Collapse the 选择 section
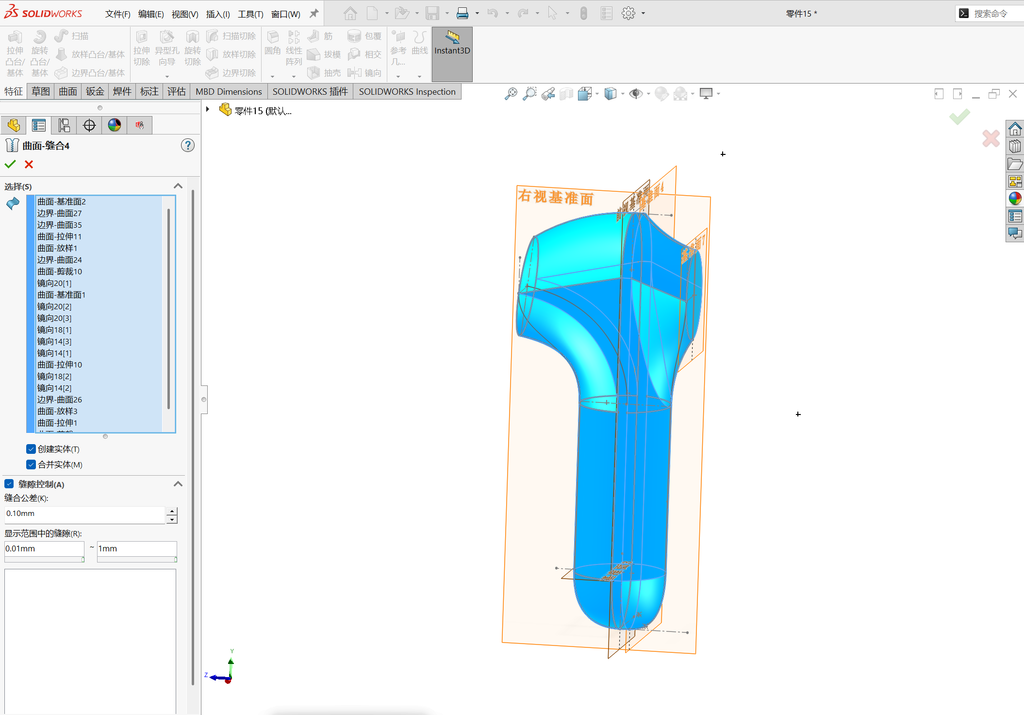 178,186
